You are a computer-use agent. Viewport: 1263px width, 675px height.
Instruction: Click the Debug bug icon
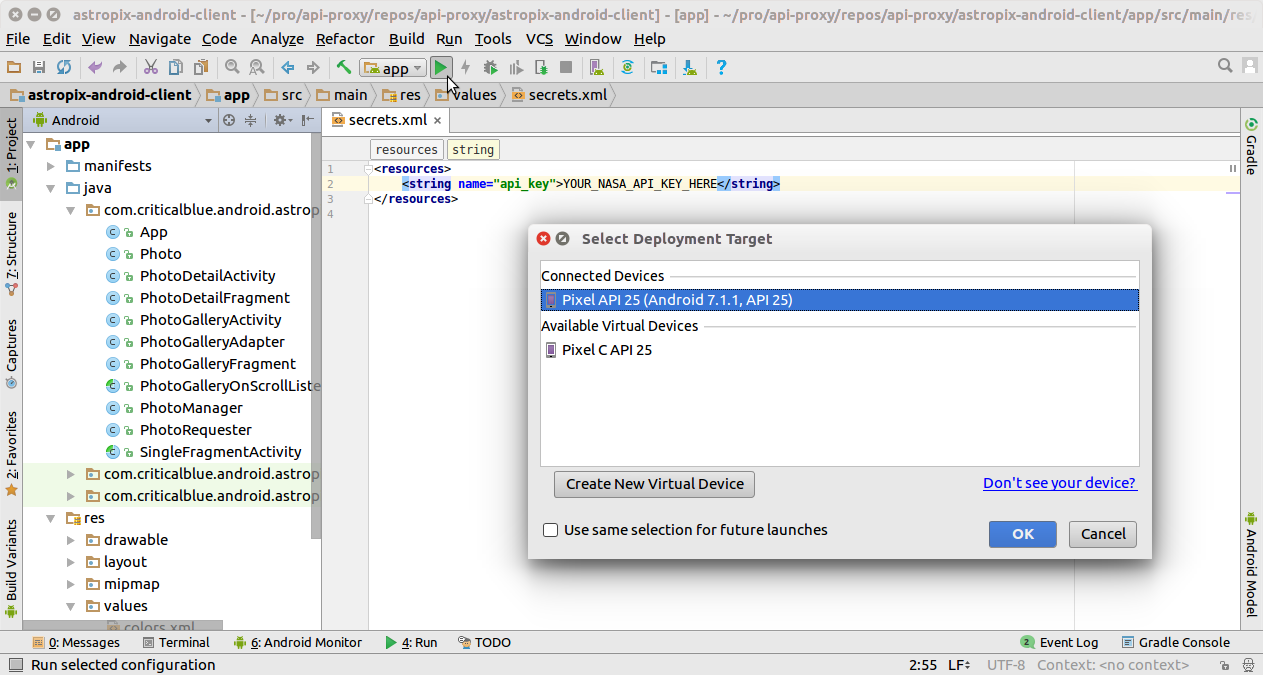(491, 67)
